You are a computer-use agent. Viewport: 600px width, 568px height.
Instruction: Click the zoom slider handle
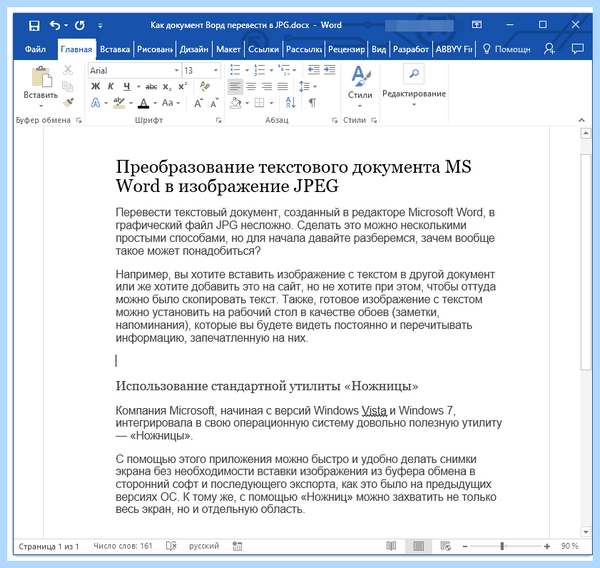[x=502, y=546]
